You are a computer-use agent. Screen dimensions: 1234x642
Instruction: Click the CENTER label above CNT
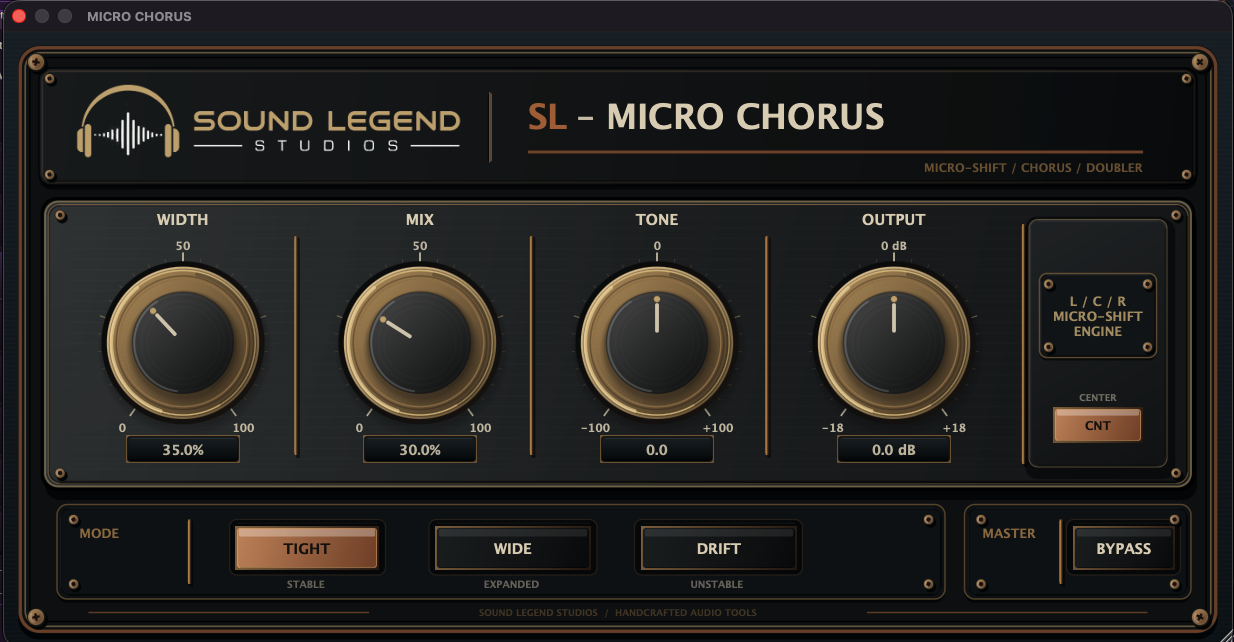click(x=1097, y=397)
